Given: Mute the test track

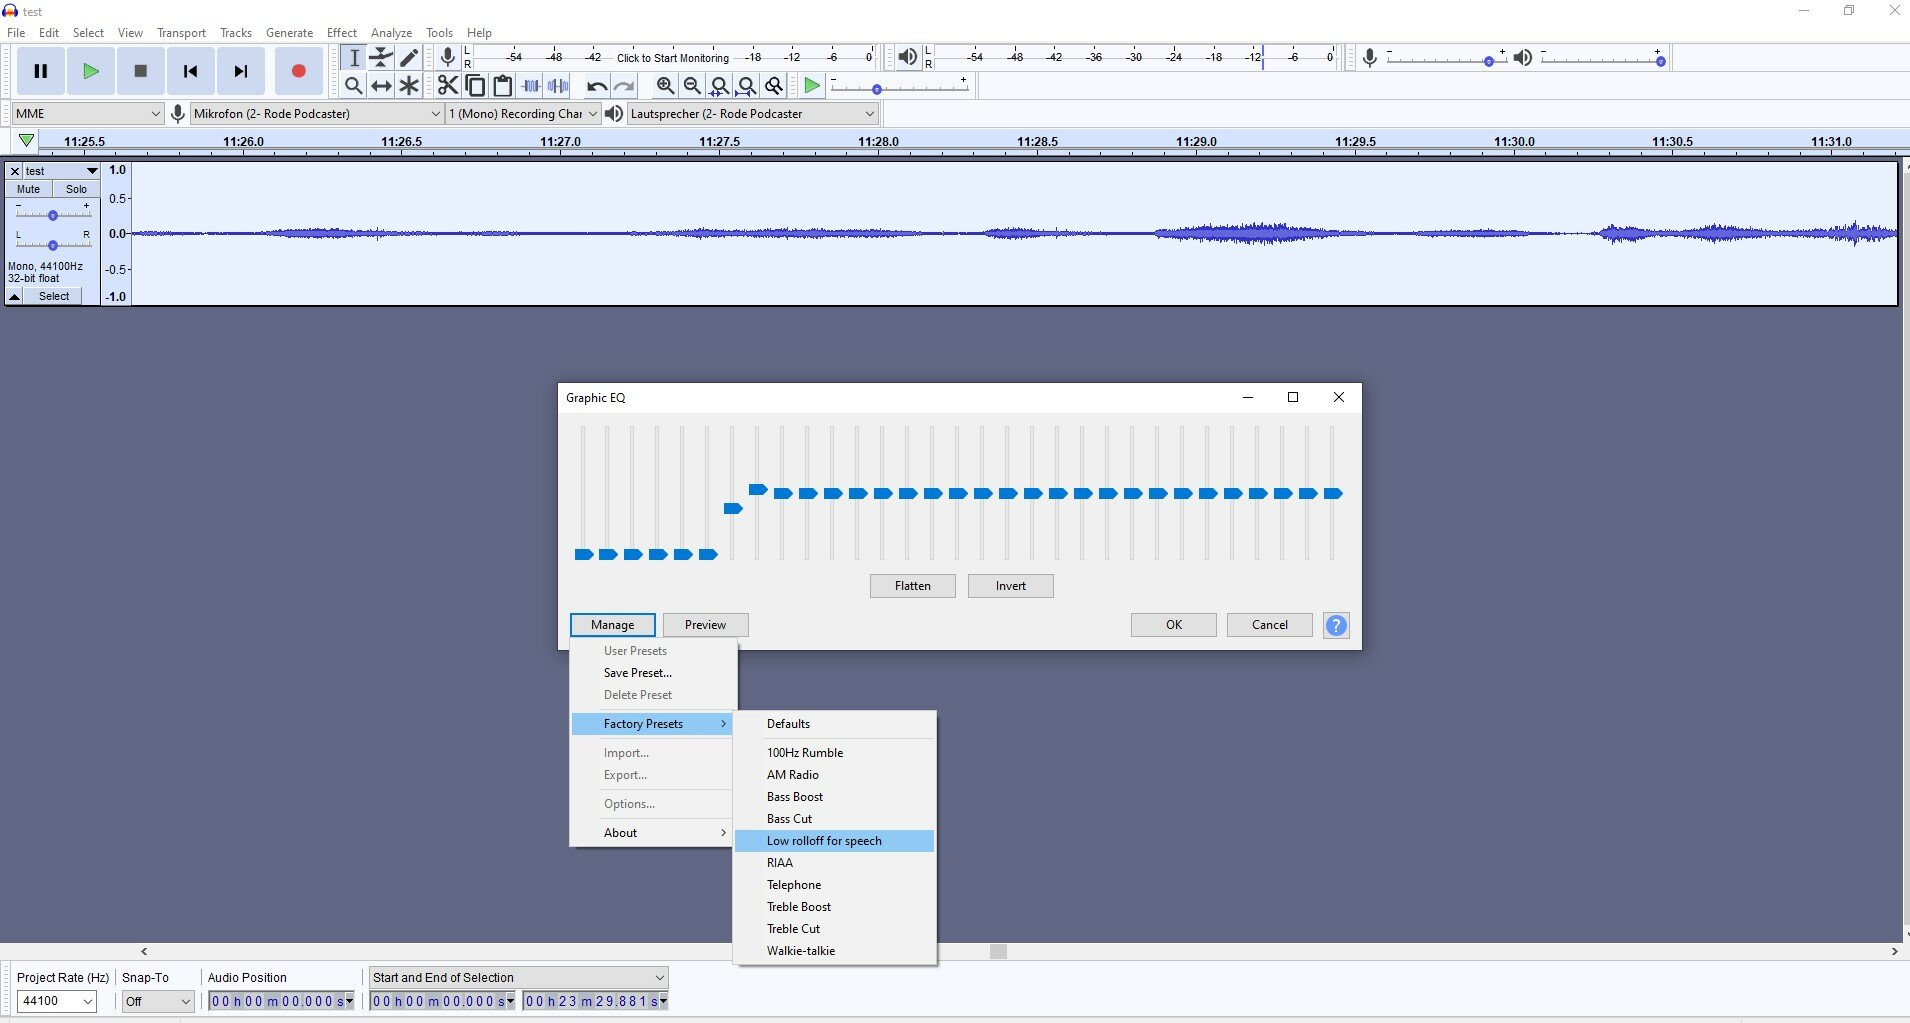Looking at the screenshot, I should tap(28, 189).
